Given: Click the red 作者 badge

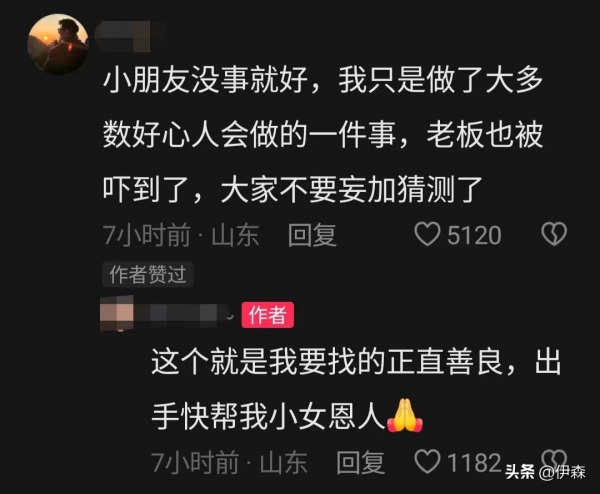Looking at the screenshot, I should click(267, 315).
